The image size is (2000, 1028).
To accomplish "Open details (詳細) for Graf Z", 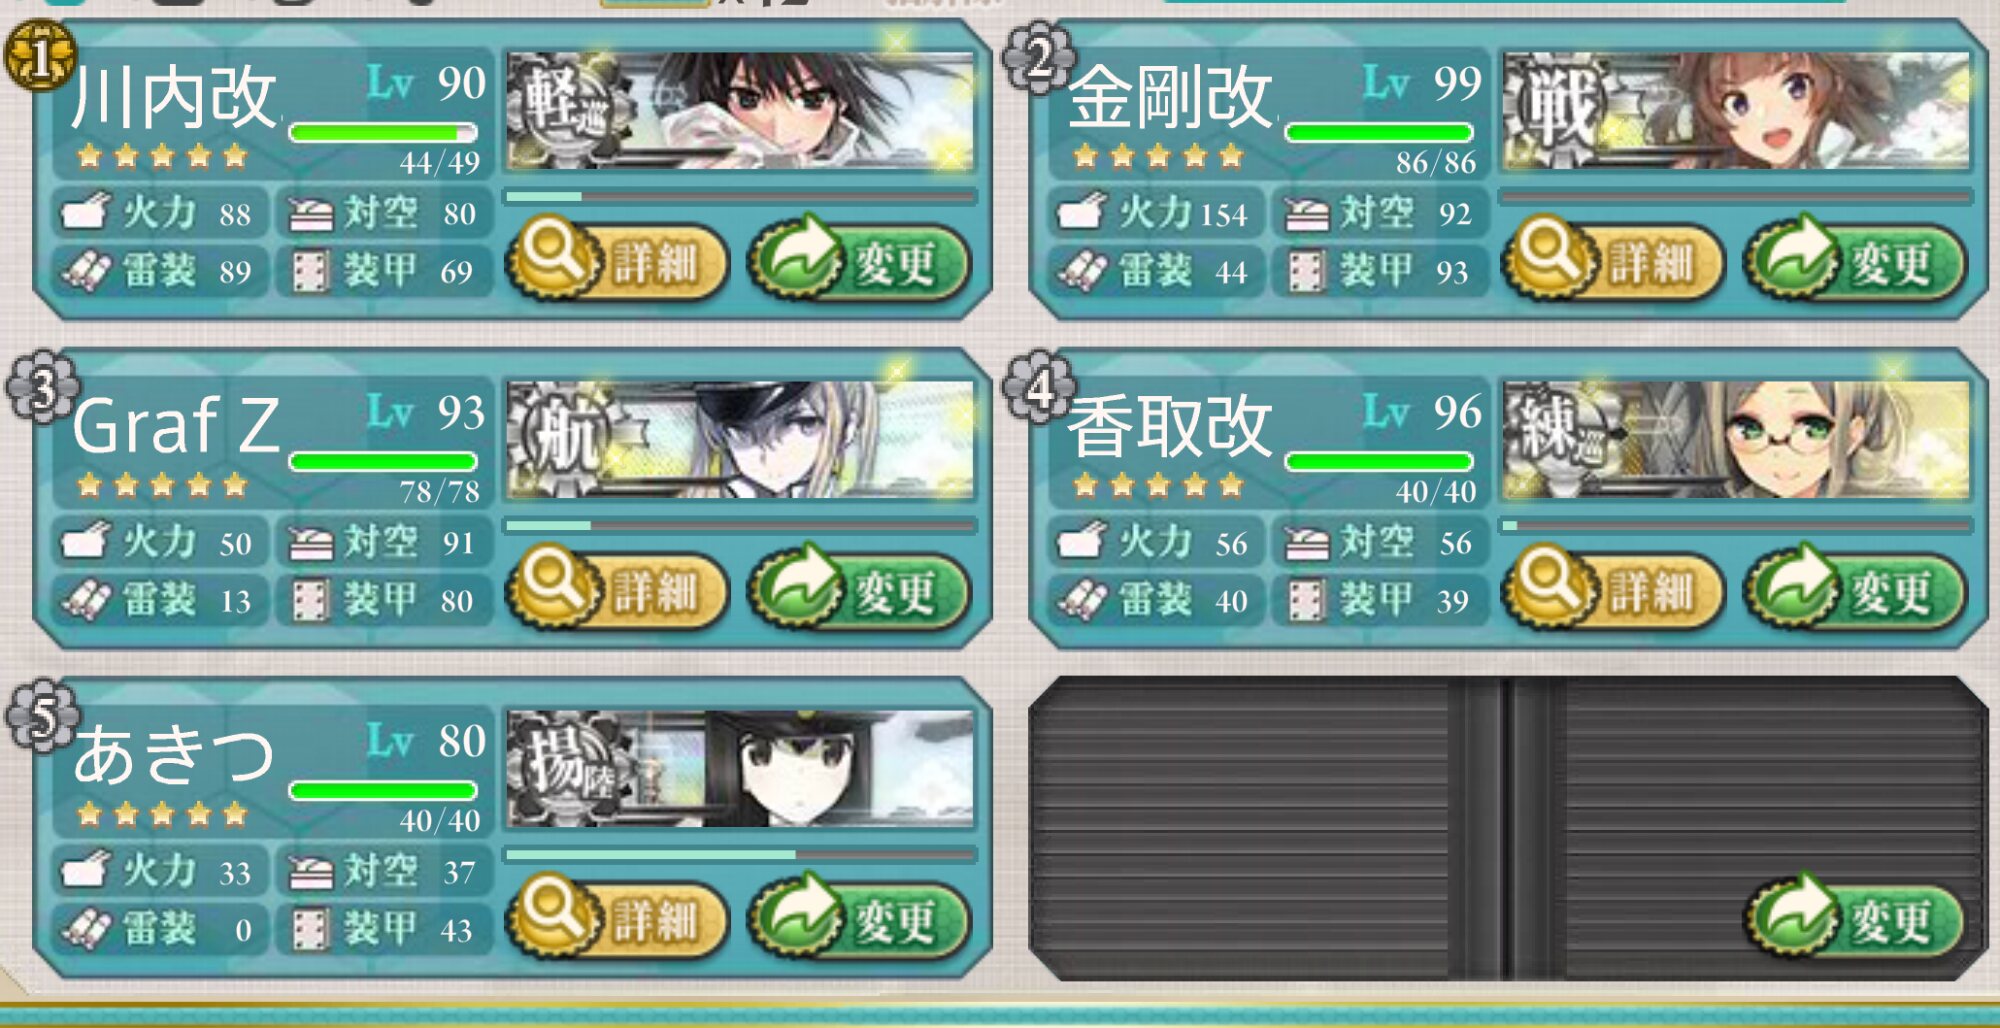I will coord(617,590).
